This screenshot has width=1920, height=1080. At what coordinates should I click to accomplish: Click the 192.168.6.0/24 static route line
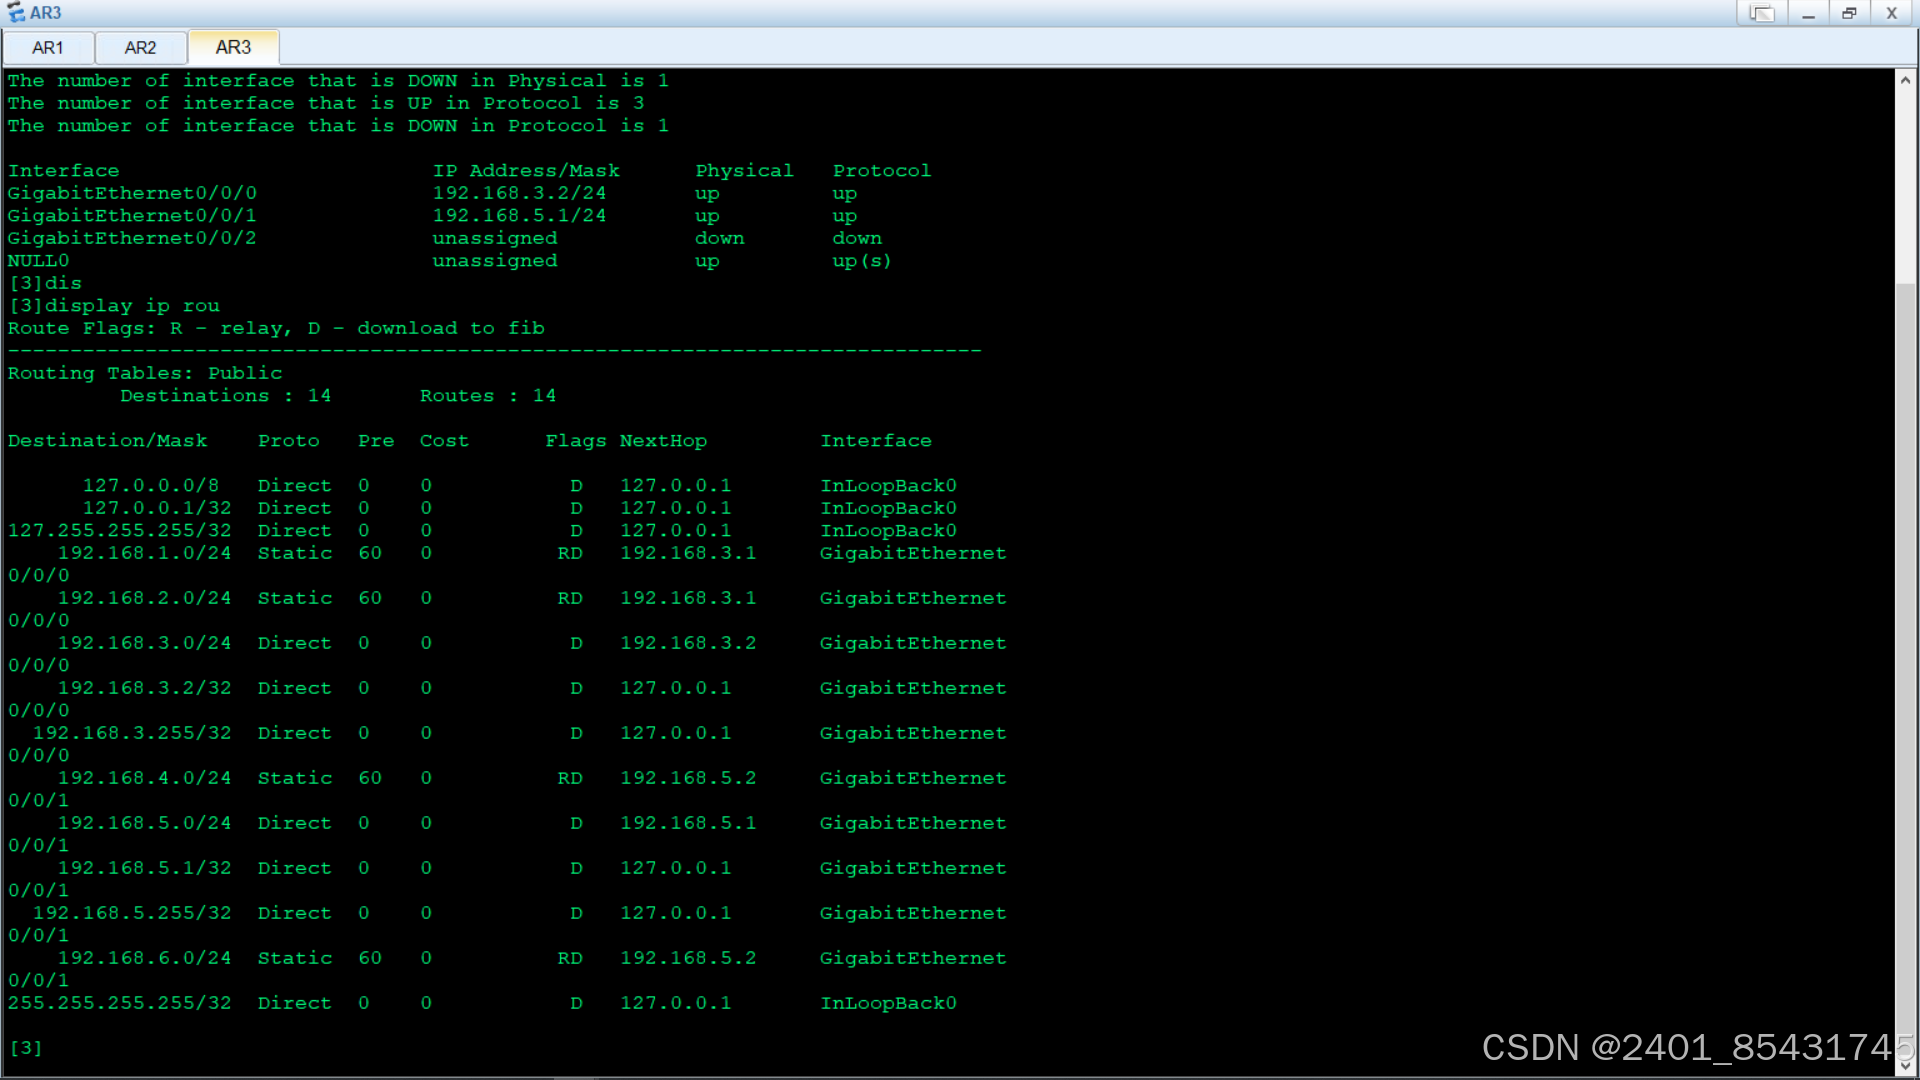(x=144, y=958)
